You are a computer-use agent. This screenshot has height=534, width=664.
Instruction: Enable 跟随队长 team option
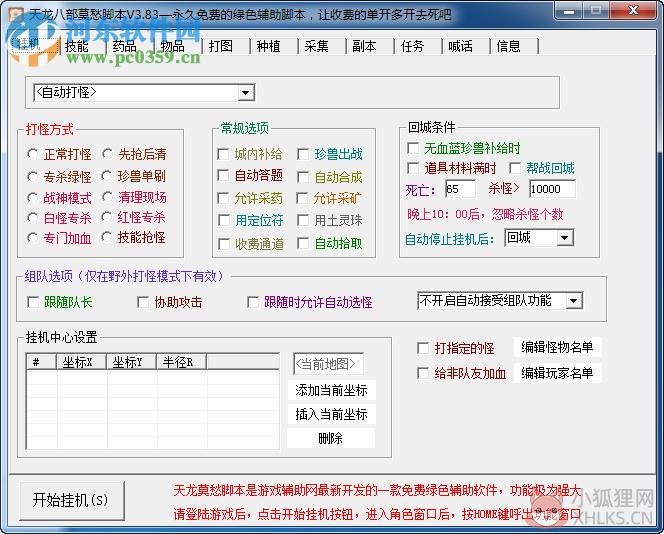(x=33, y=302)
